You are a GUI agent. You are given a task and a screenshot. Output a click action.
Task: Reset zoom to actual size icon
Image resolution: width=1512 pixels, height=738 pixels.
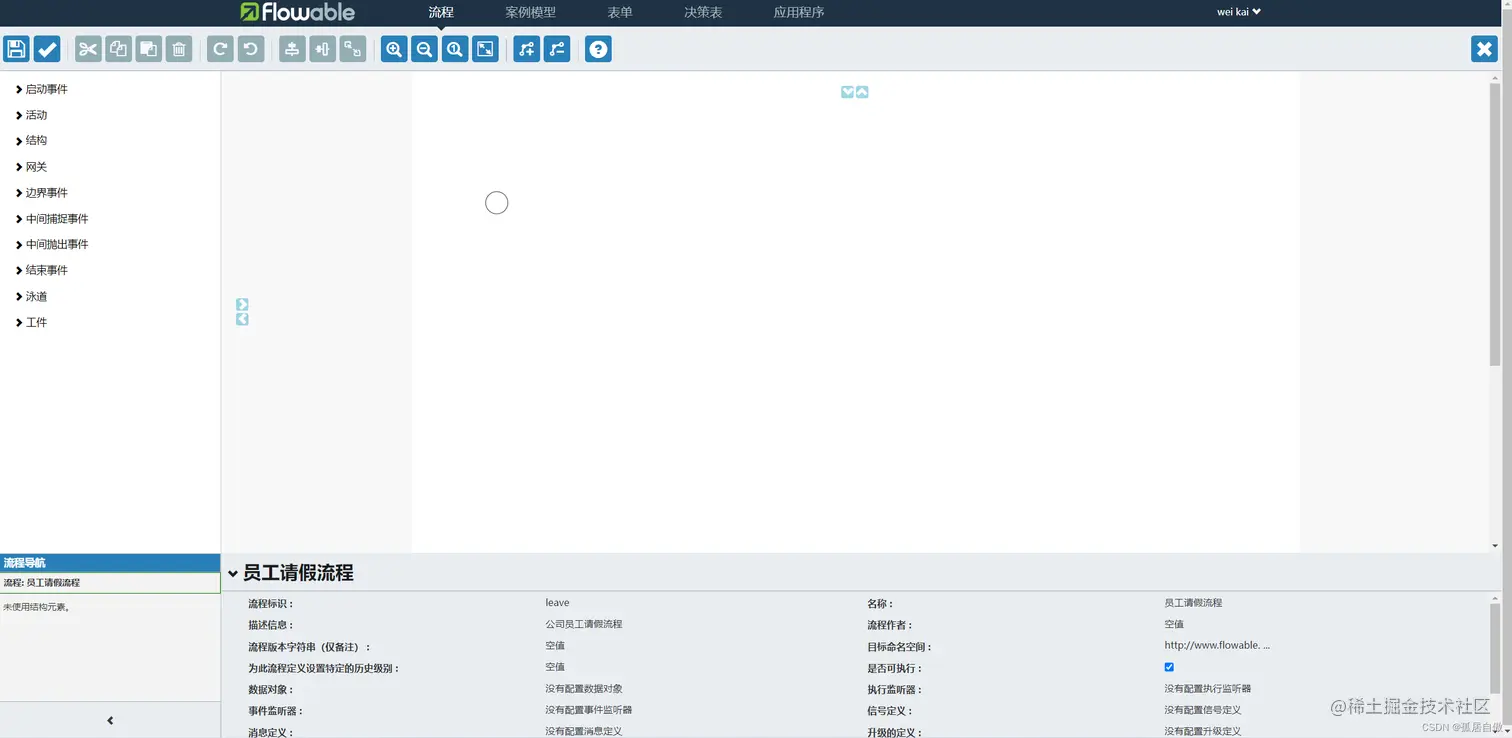coord(455,49)
